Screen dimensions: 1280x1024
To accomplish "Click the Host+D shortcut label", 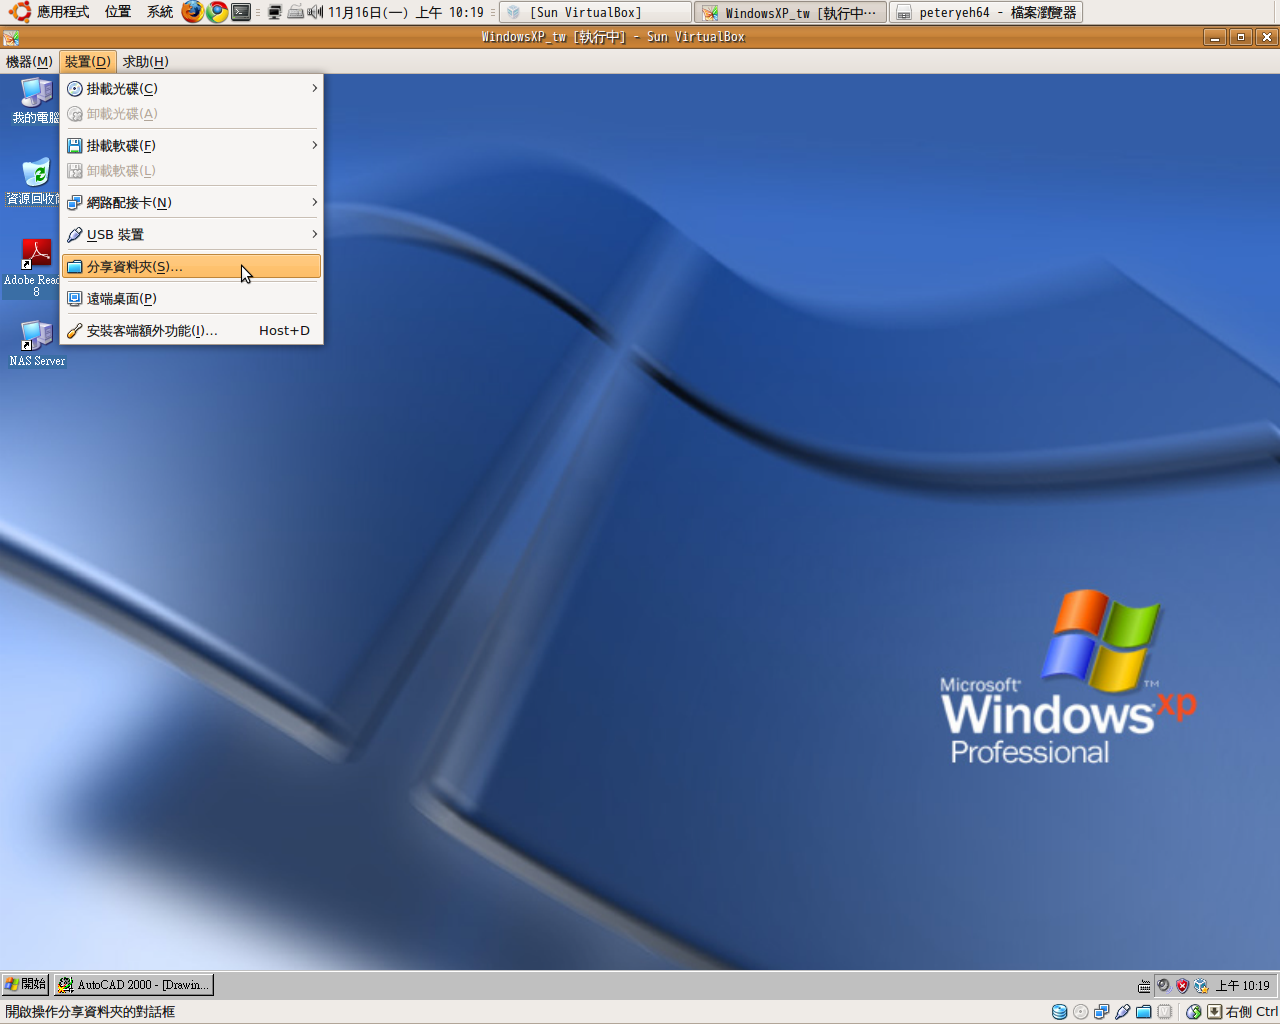I will pyautogui.click(x=284, y=331).
